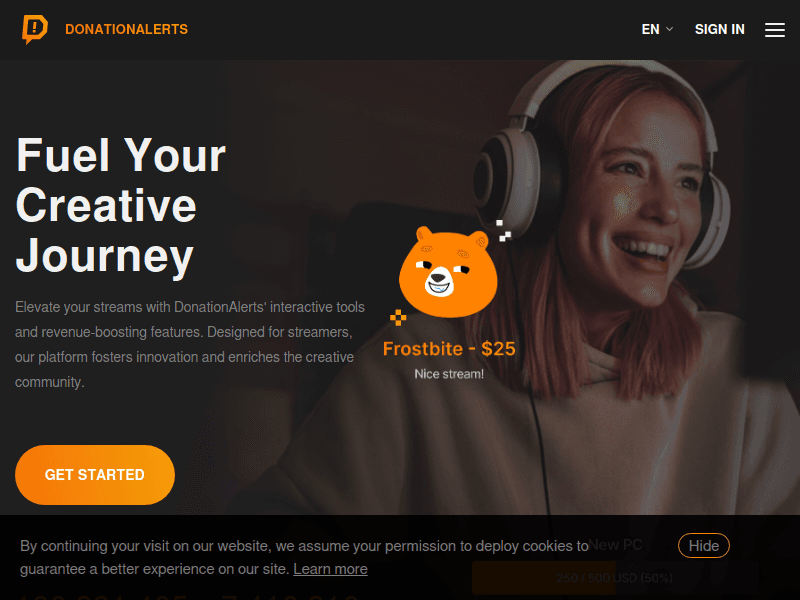This screenshot has width=800, height=600.
Task: Open the hamburger menu icon
Action: pos(774,30)
